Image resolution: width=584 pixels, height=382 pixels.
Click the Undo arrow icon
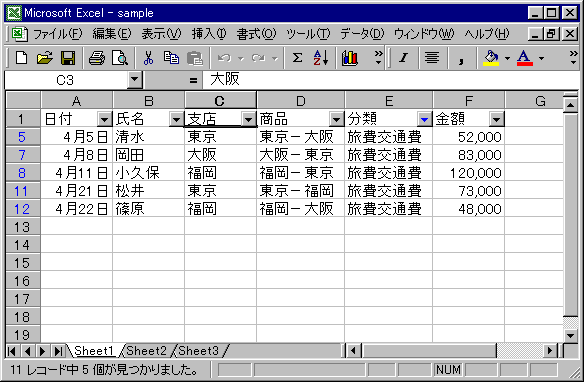point(224,58)
